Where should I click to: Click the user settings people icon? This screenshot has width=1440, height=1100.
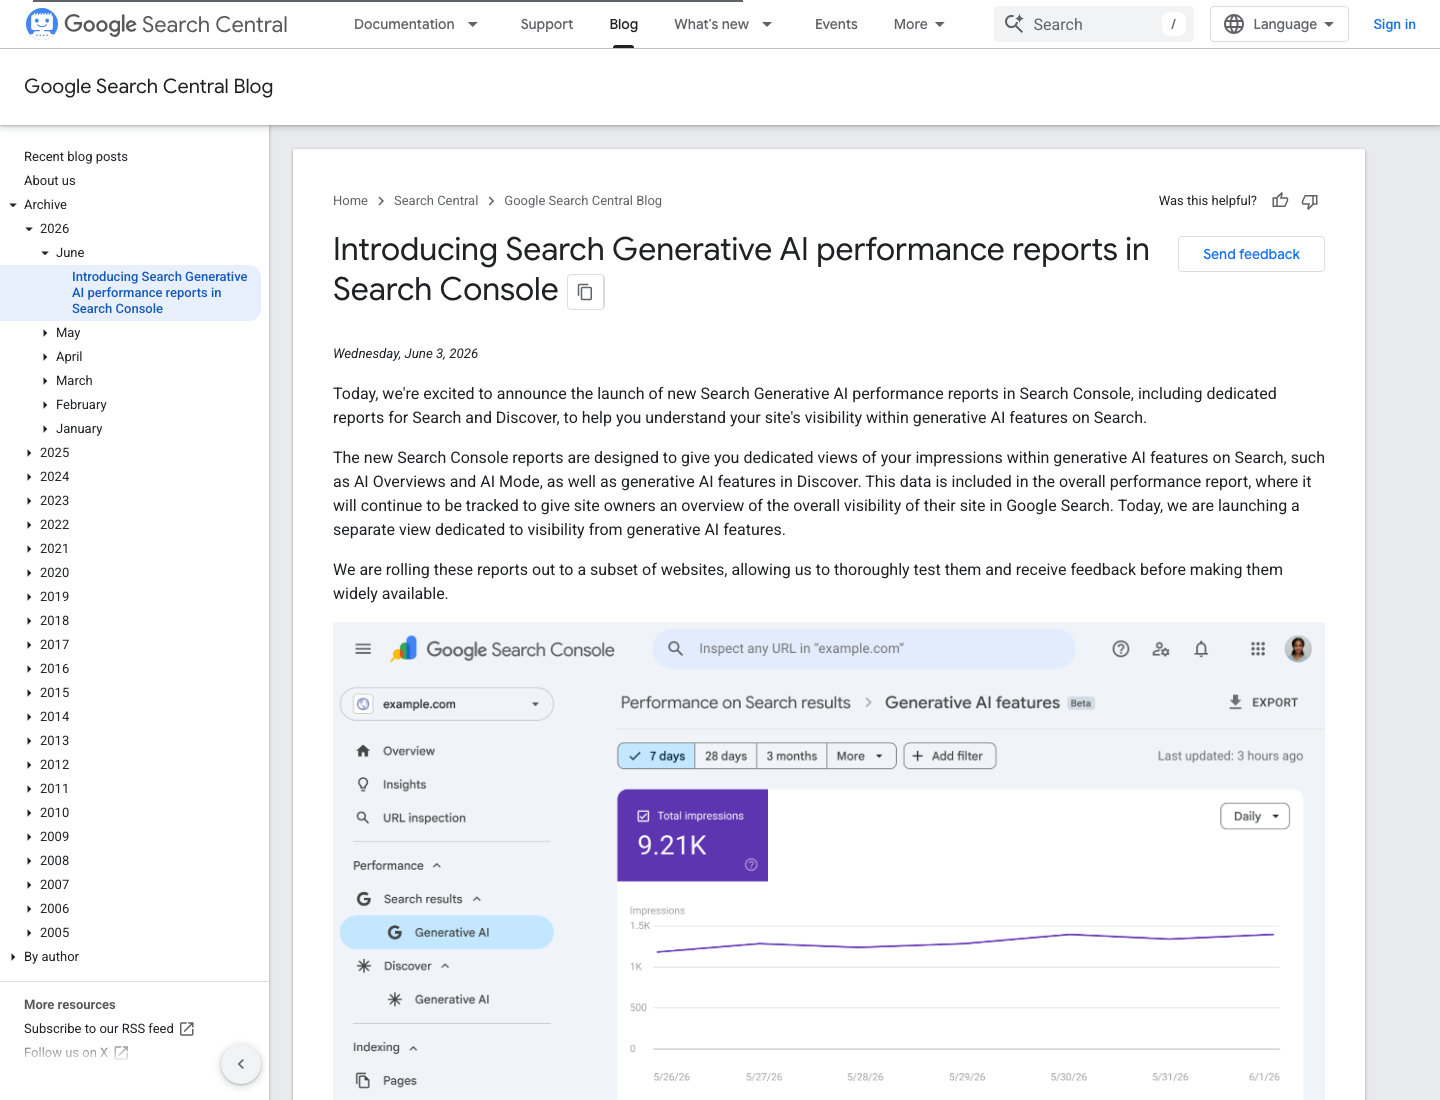tap(1161, 649)
